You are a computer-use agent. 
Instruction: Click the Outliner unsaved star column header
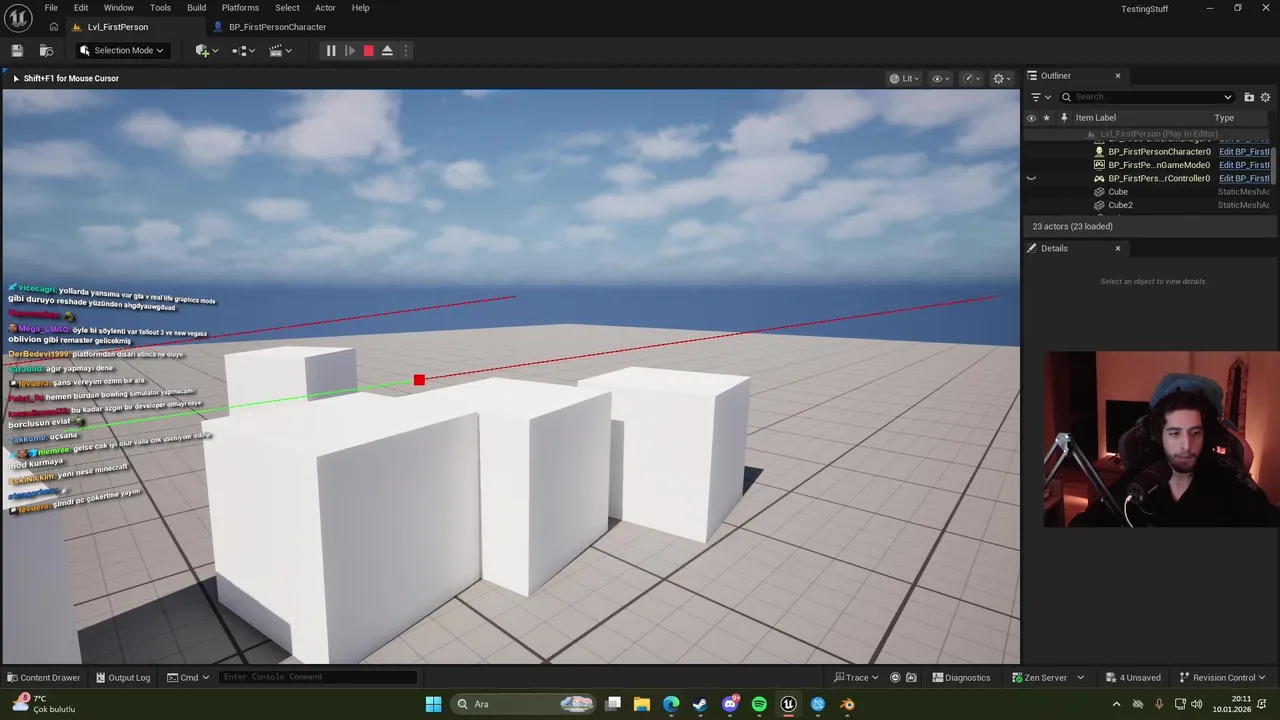(x=1047, y=118)
